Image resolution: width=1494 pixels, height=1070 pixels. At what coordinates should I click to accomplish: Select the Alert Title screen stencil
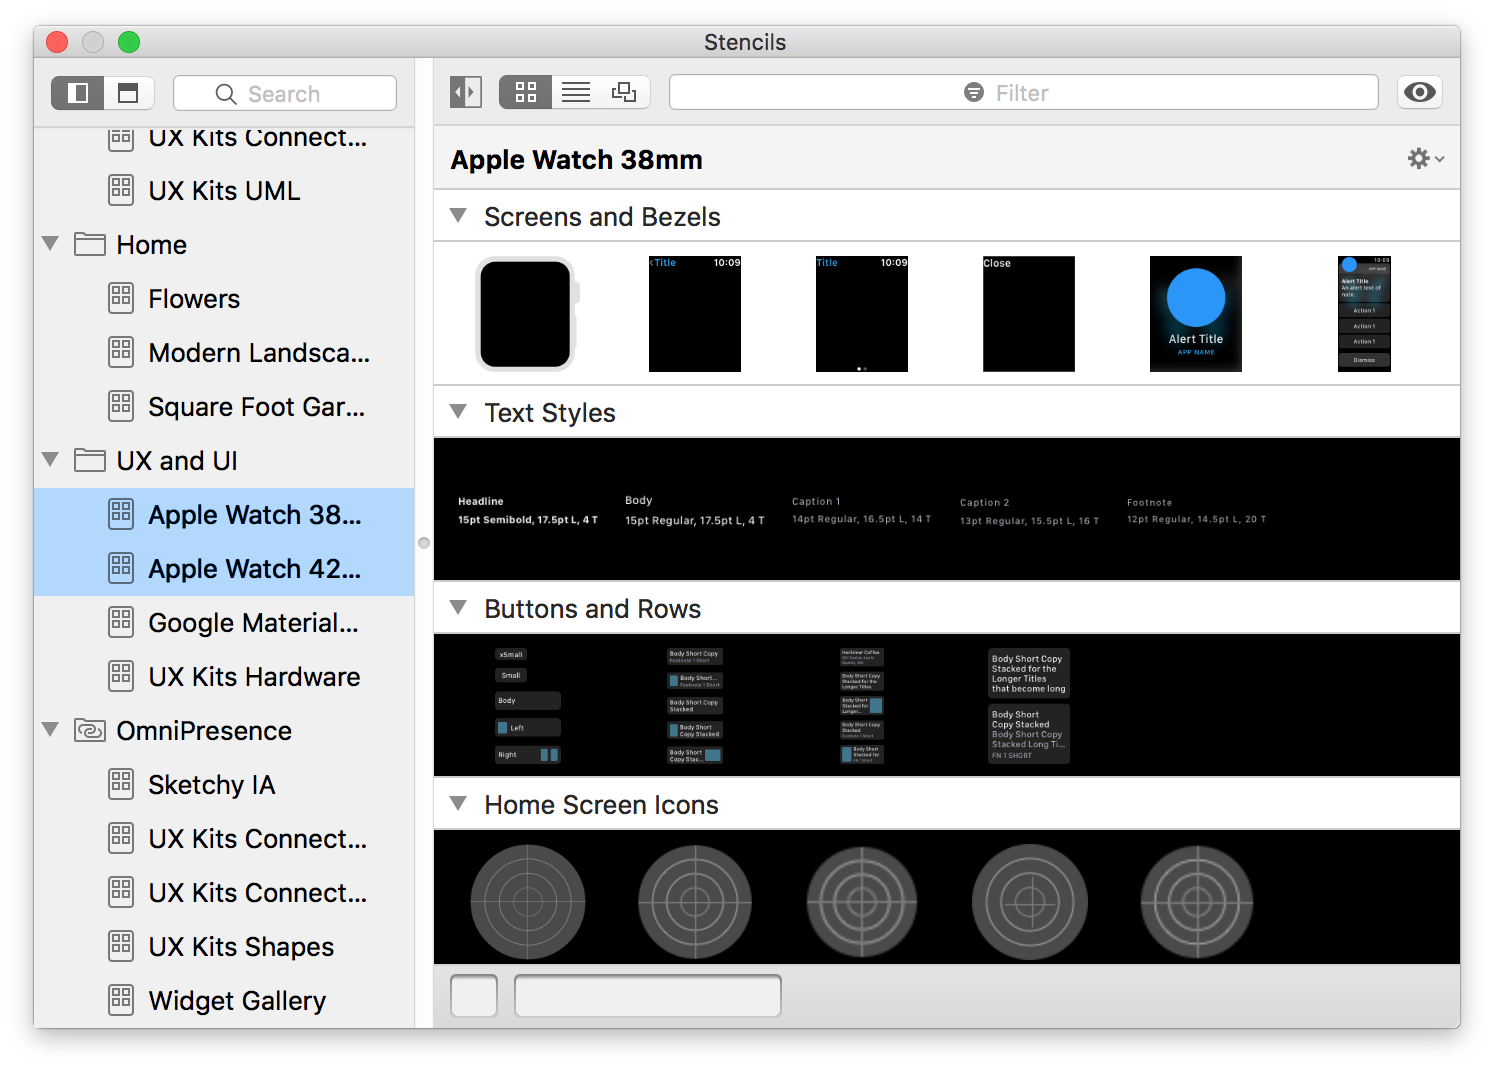[x=1196, y=314]
